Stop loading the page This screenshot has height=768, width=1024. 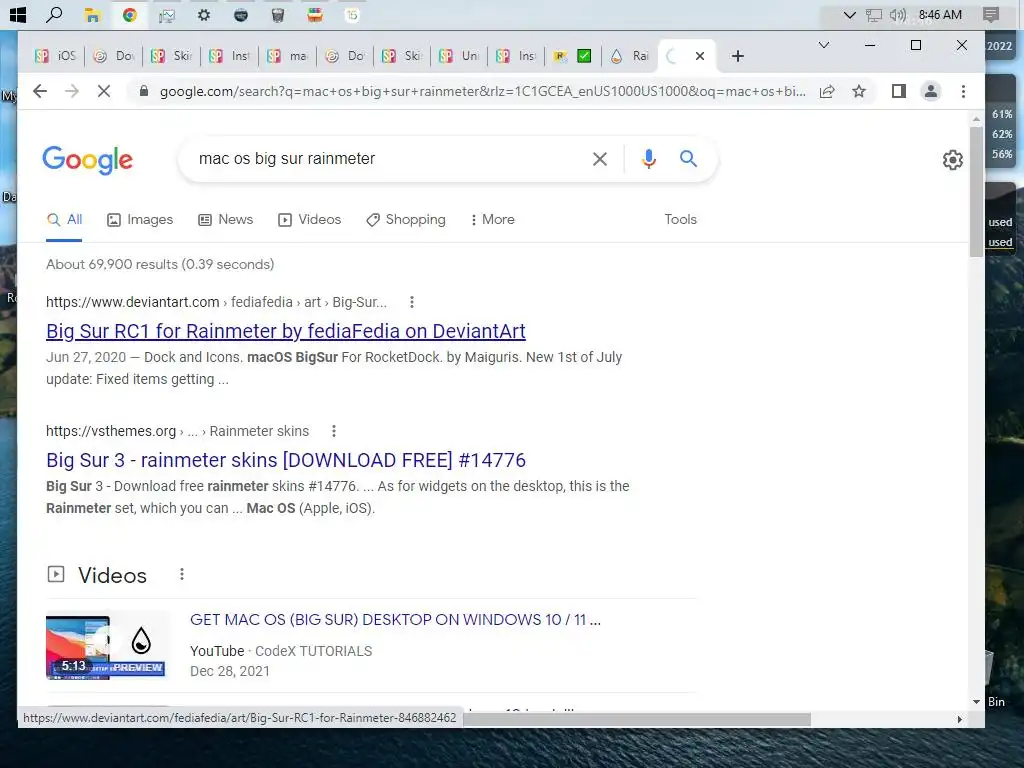point(104,91)
